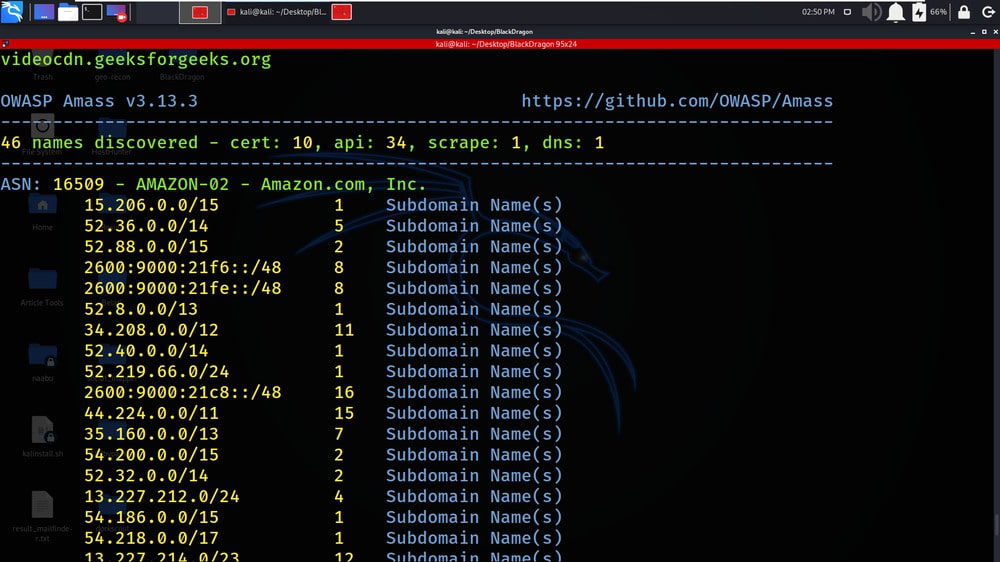Click the 2600:9000:21fe::/48 netblock

(182, 288)
